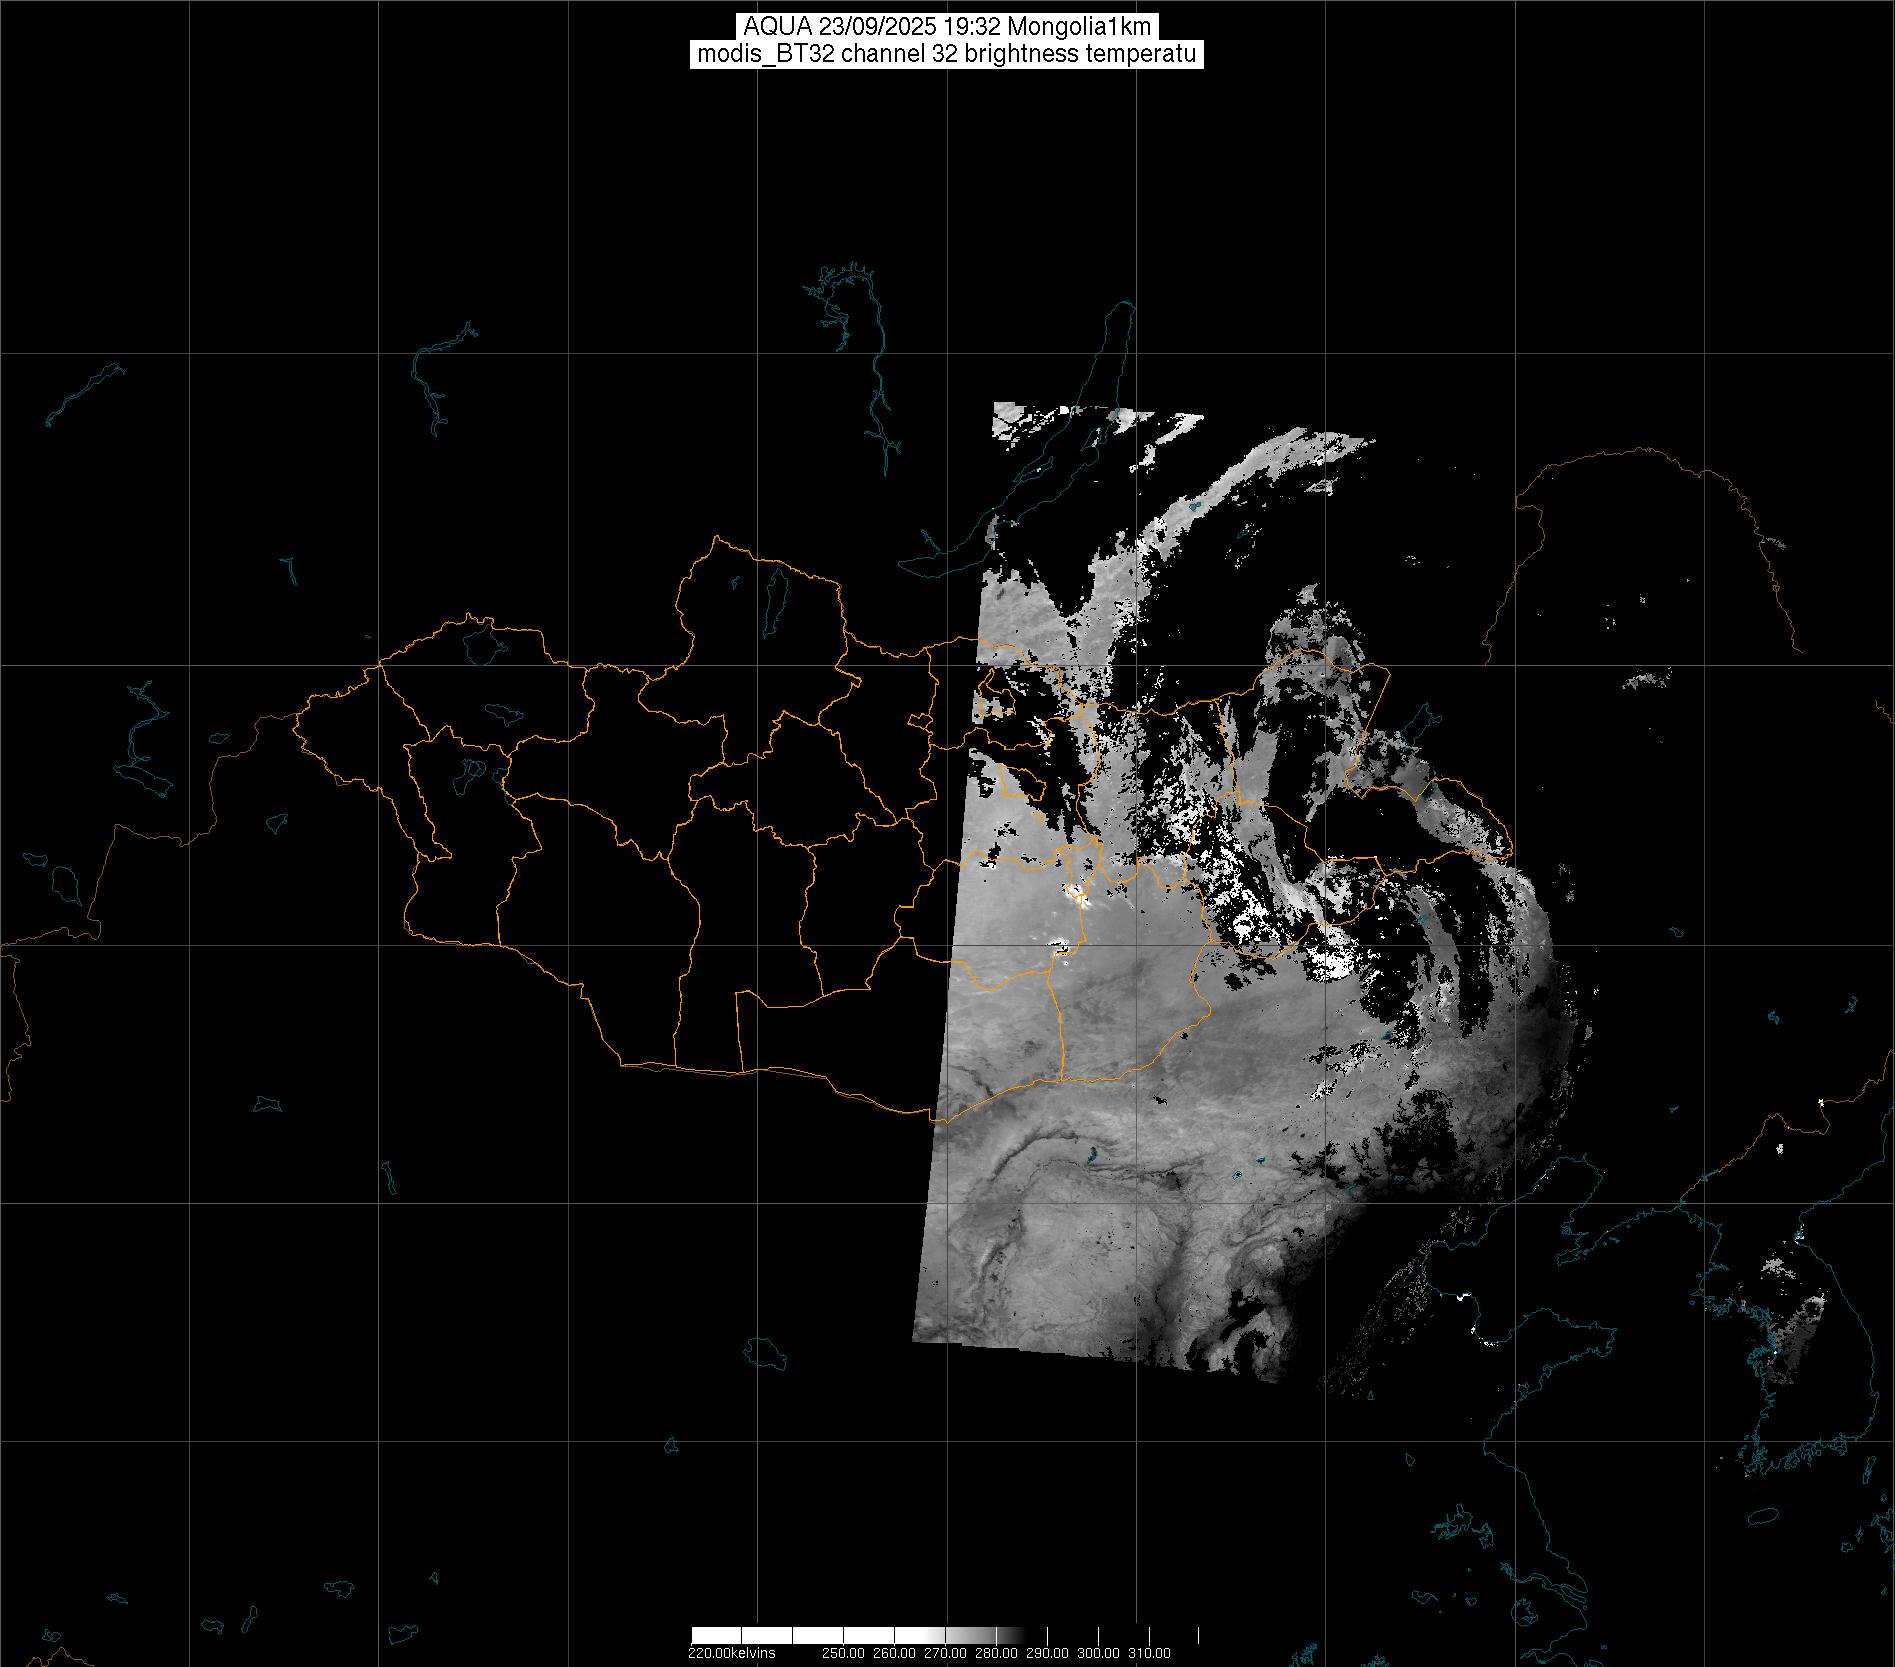Click the white cold end of colorbar
The height and width of the screenshot is (1667, 1895).
coord(740,1636)
